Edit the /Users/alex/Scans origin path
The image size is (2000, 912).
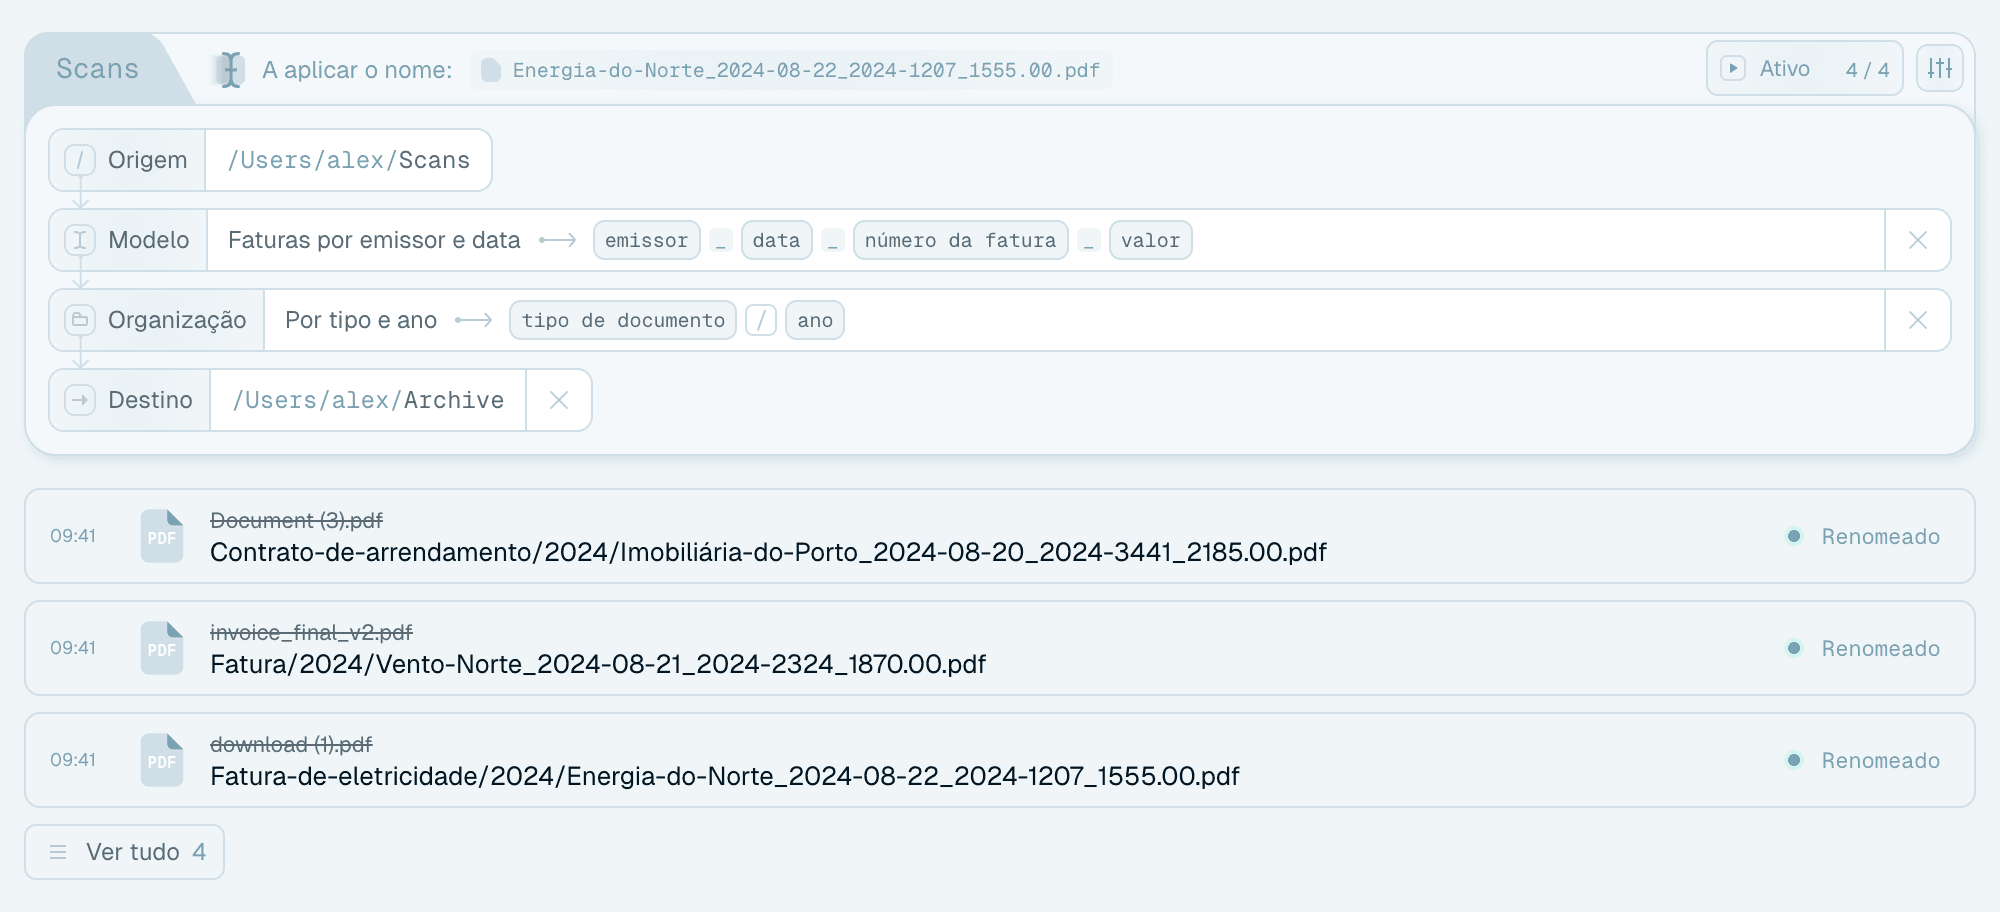pos(348,160)
